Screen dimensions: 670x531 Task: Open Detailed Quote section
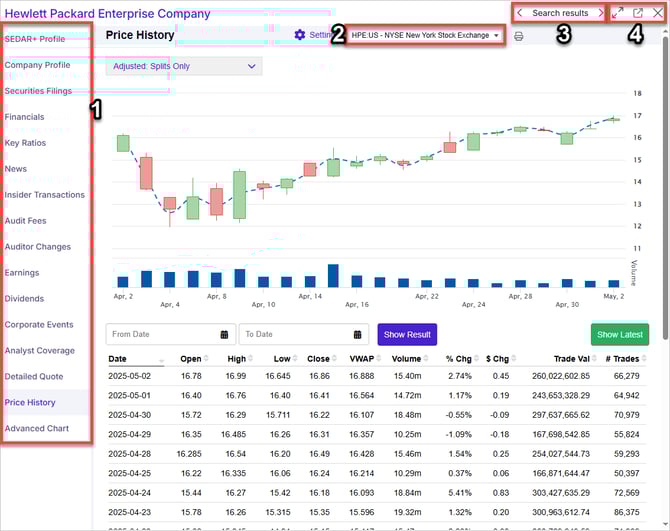(x=34, y=376)
